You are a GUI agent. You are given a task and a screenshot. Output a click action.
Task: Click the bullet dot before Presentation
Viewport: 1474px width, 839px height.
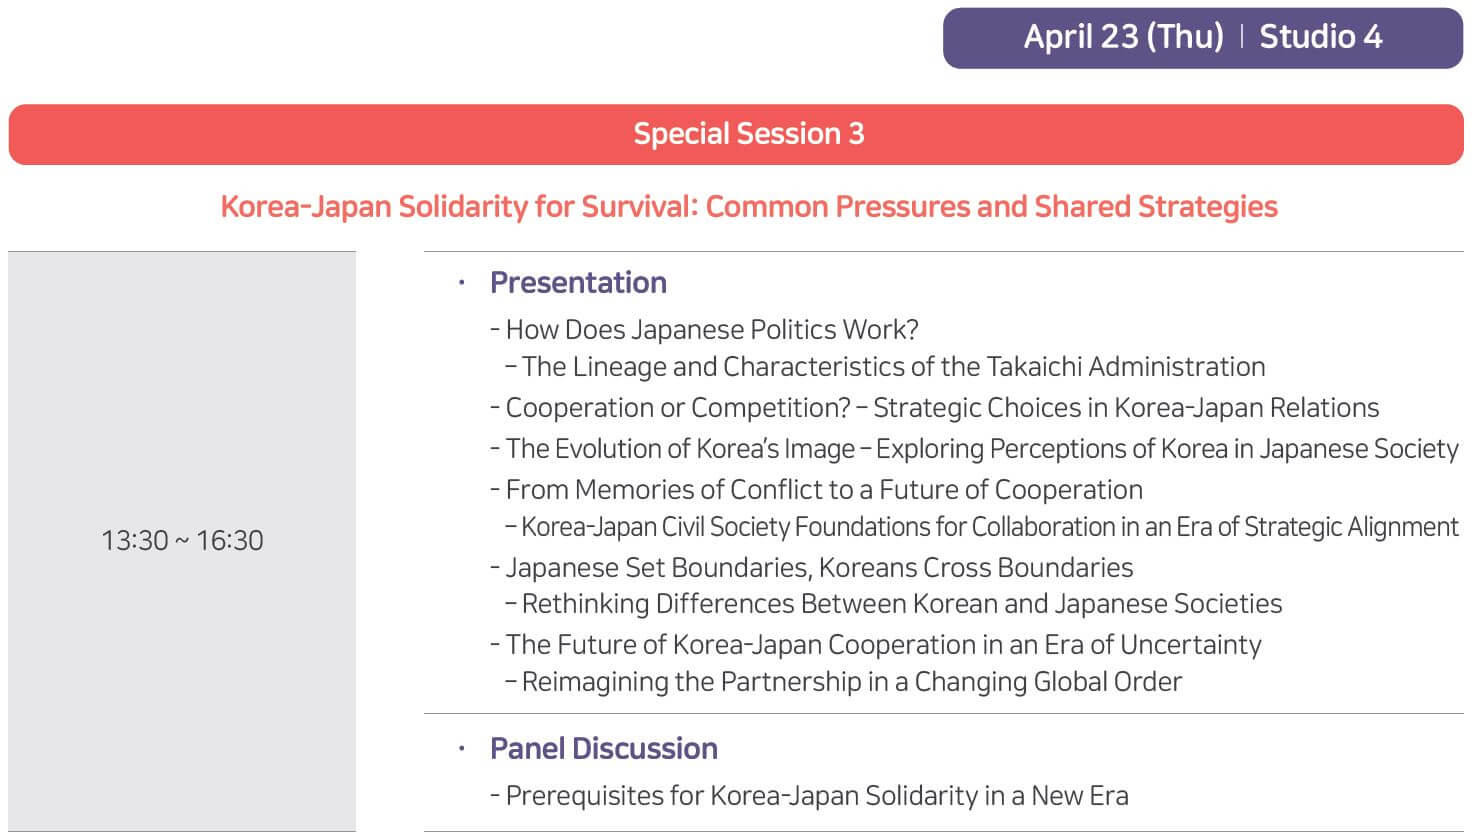pyautogui.click(x=461, y=284)
